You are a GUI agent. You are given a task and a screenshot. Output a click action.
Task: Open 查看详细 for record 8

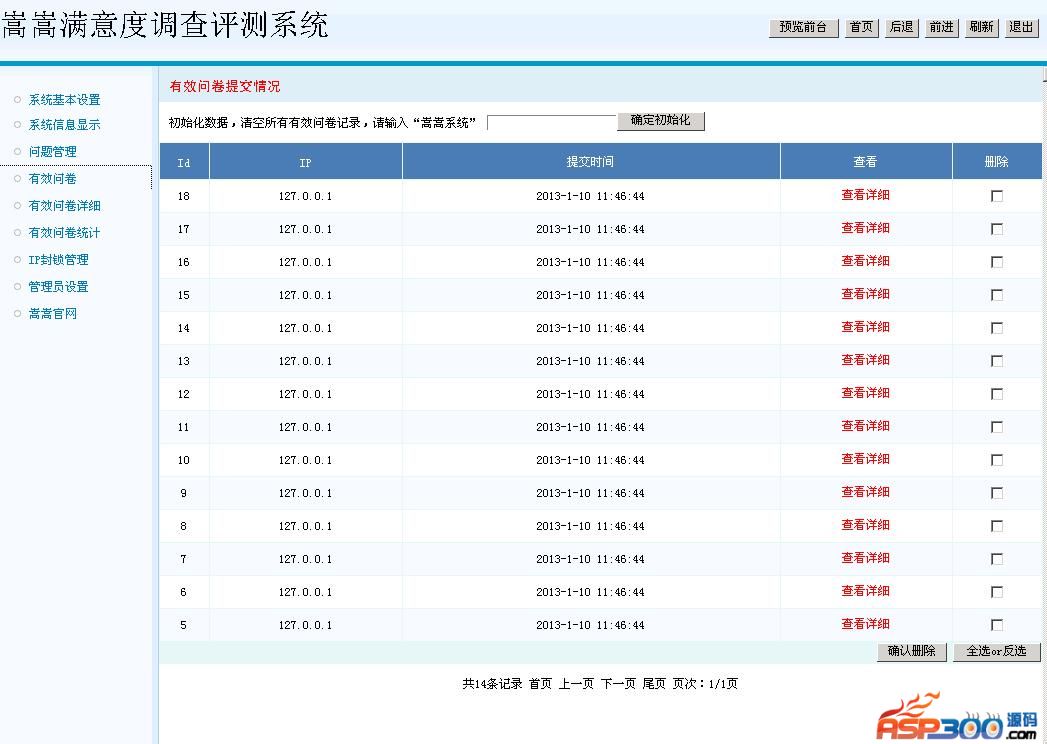pos(865,525)
